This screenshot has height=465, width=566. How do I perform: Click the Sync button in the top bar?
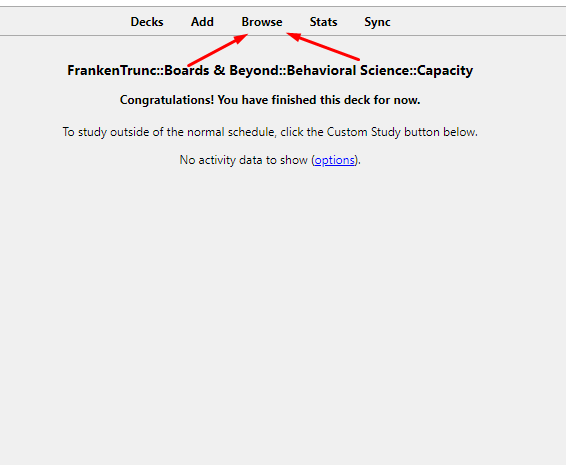coord(377,22)
